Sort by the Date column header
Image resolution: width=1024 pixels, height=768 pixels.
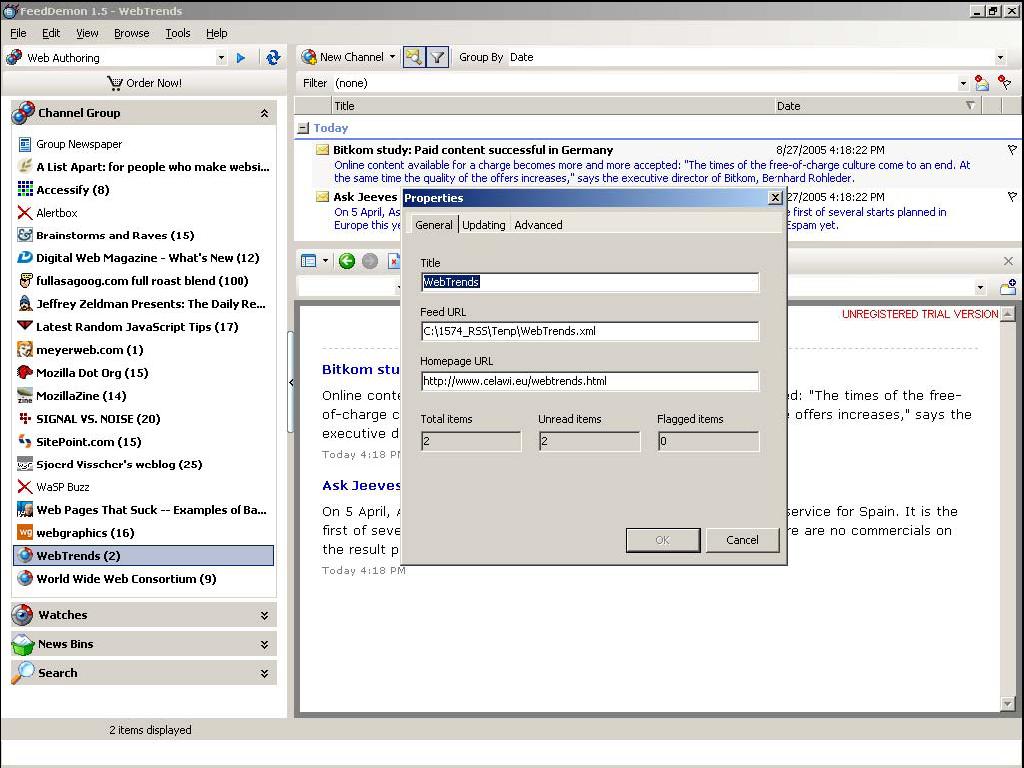click(x=877, y=106)
